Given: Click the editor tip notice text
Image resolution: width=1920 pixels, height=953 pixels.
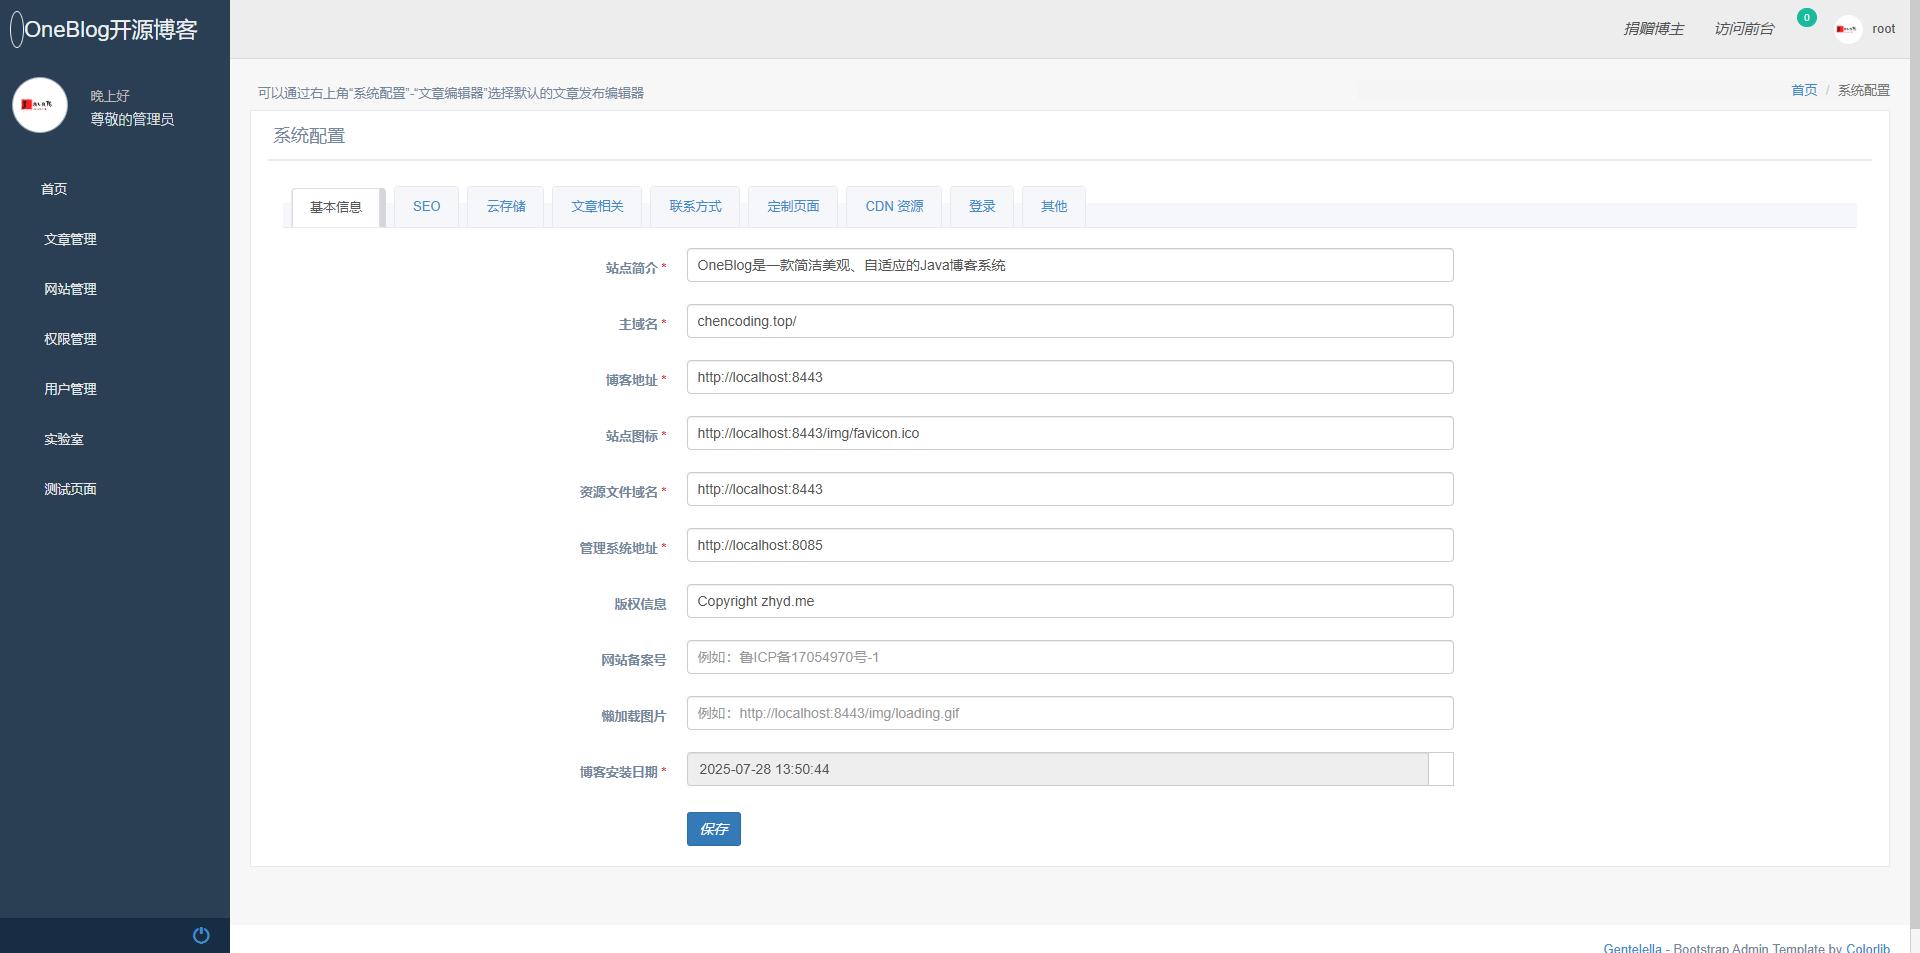Looking at the screenshot, I should [x=451, y=93].
